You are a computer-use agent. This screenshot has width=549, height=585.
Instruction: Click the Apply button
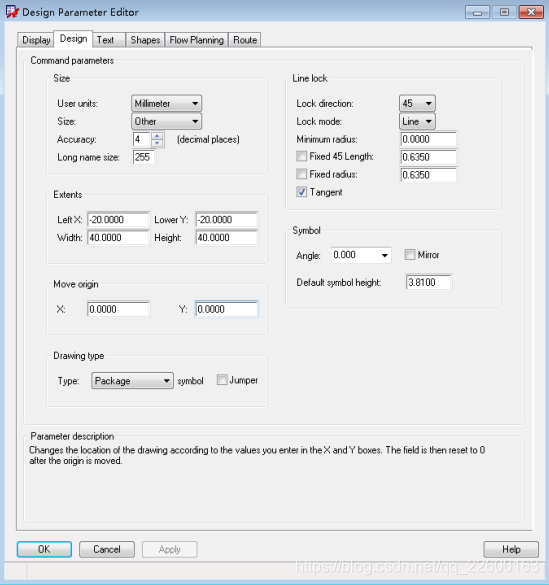pyautogui.click(x=169, y=549)
